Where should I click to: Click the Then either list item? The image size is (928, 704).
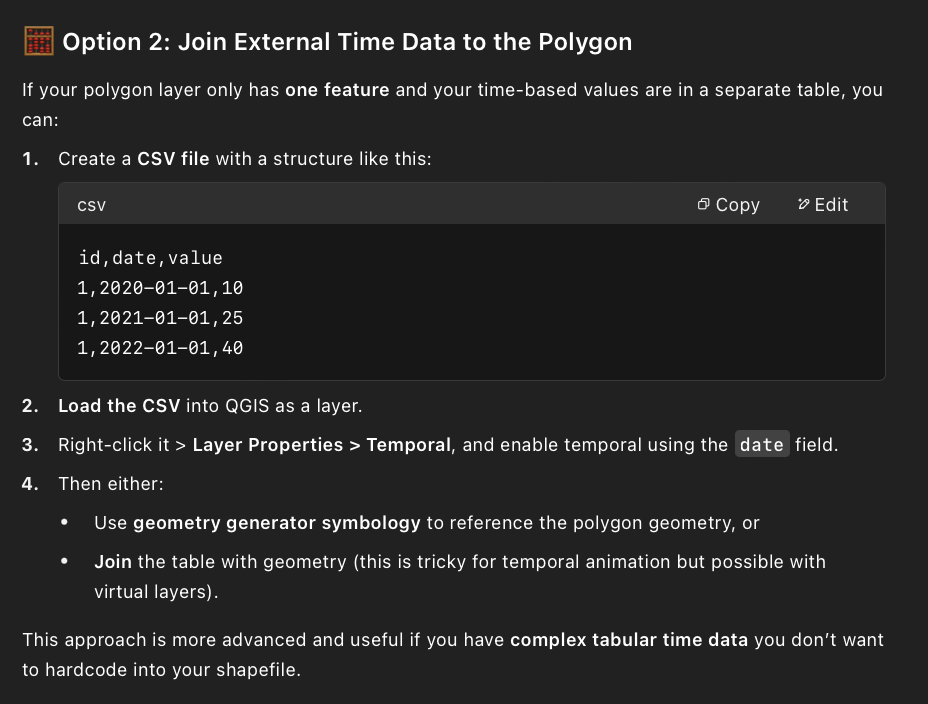coord(111,484)
